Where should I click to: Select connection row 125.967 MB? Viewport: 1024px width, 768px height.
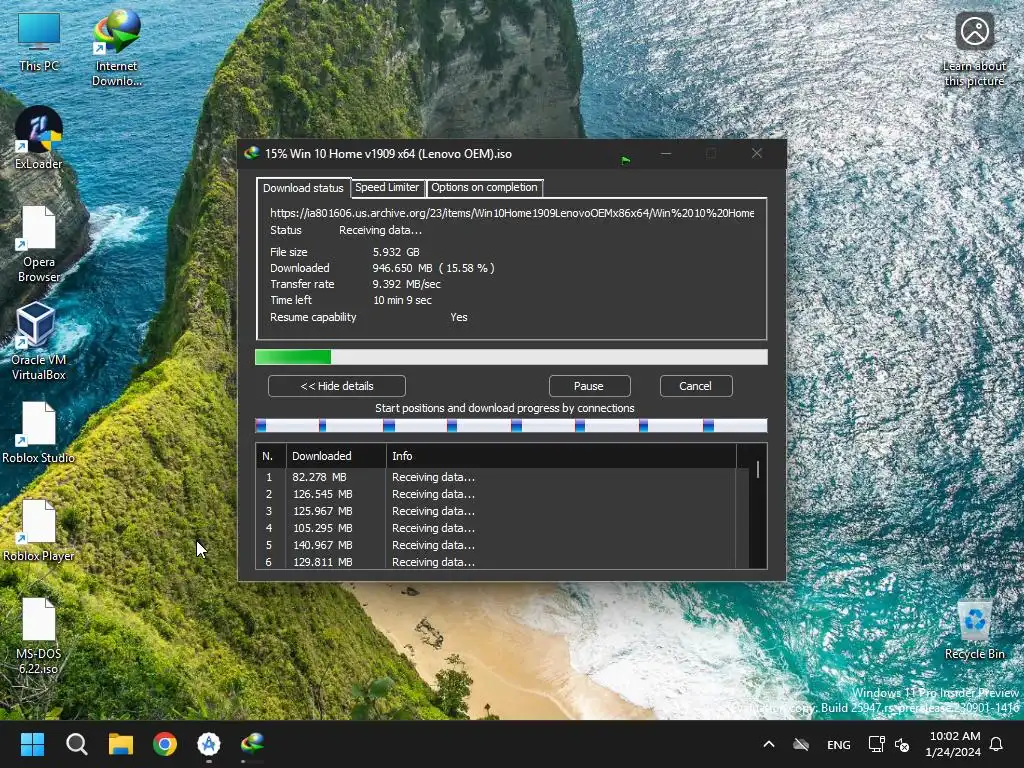(502, 511)
